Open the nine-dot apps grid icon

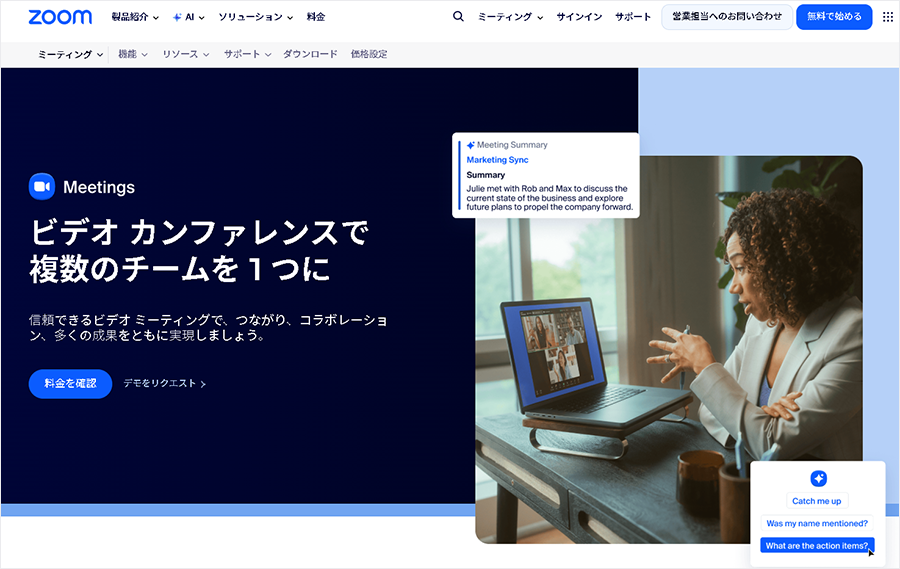coord(888,17)
